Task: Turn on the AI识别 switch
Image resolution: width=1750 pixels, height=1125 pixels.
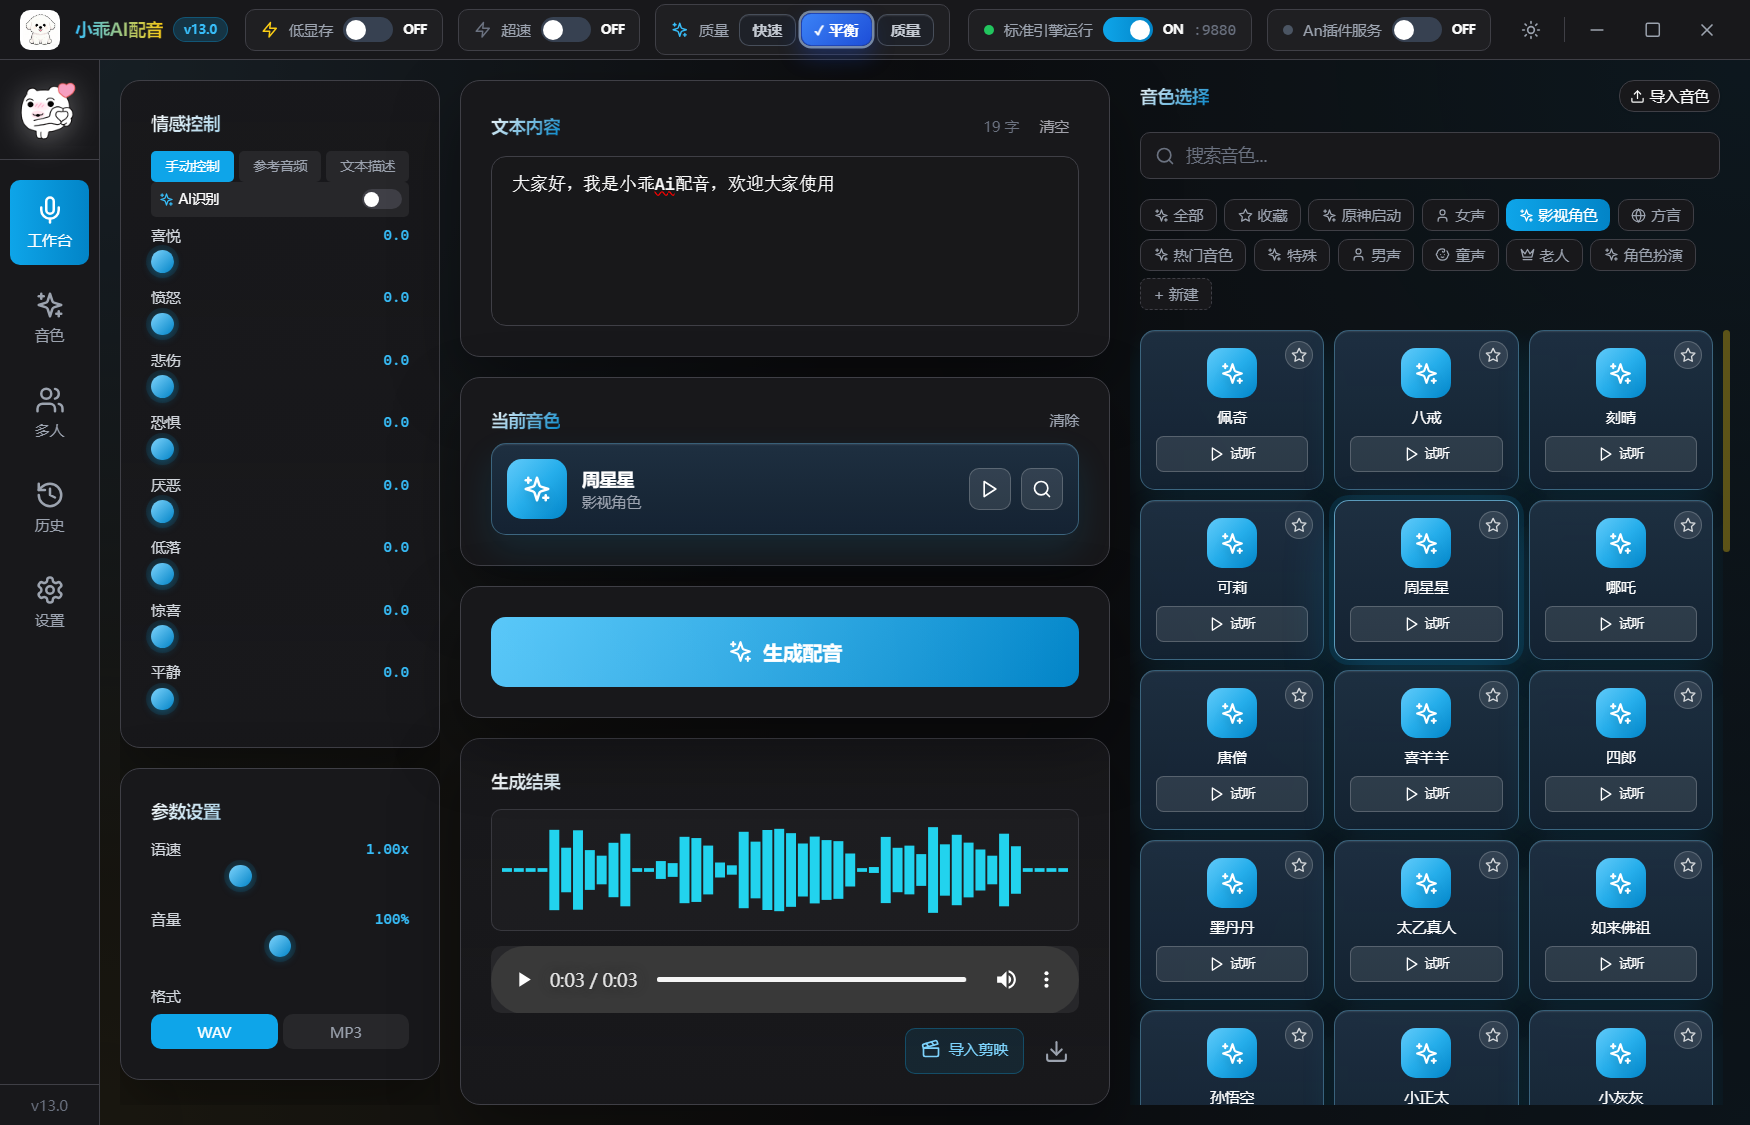Action: (x=380, y=199)
